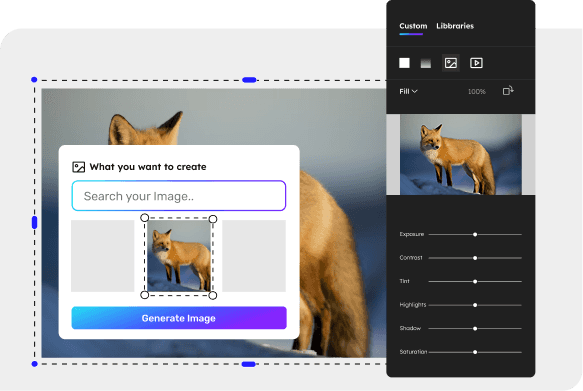Select the solid white fill swatch

[x=404, y=63]
